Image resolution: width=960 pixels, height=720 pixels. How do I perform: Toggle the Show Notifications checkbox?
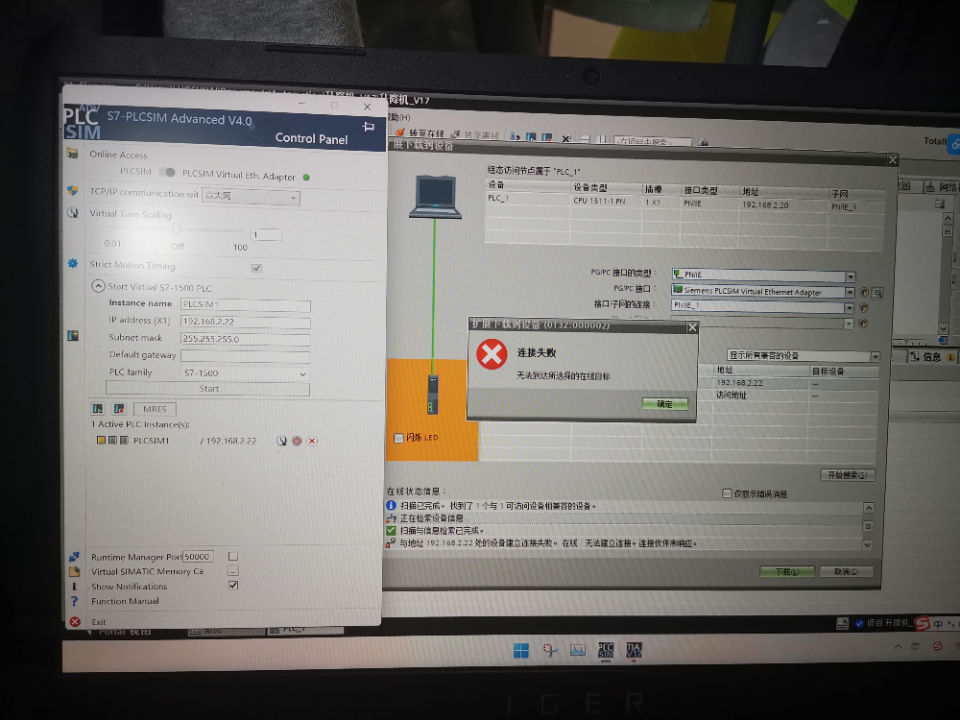tap(233, 585)
